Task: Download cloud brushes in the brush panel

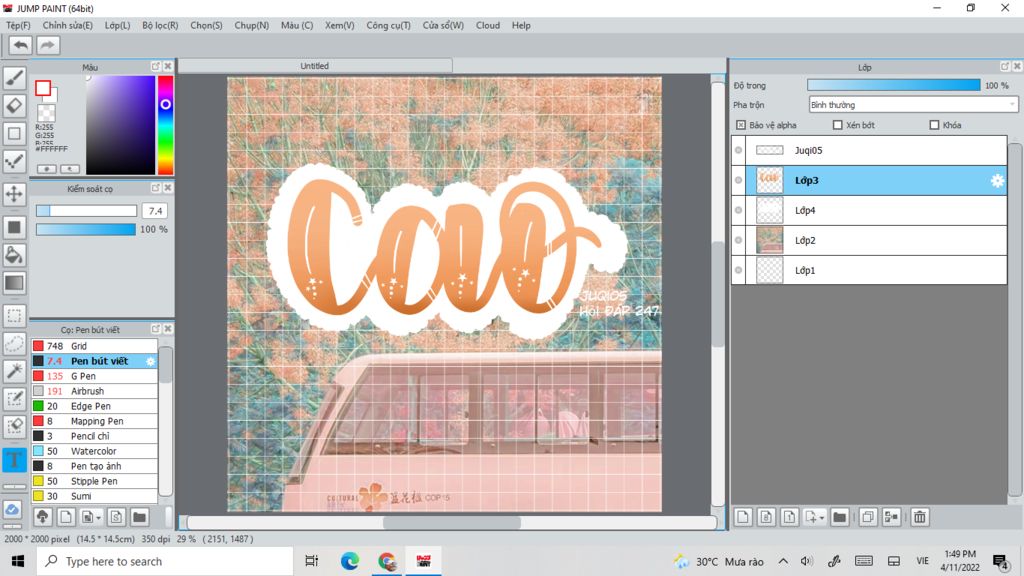Action: pos(42,517)
